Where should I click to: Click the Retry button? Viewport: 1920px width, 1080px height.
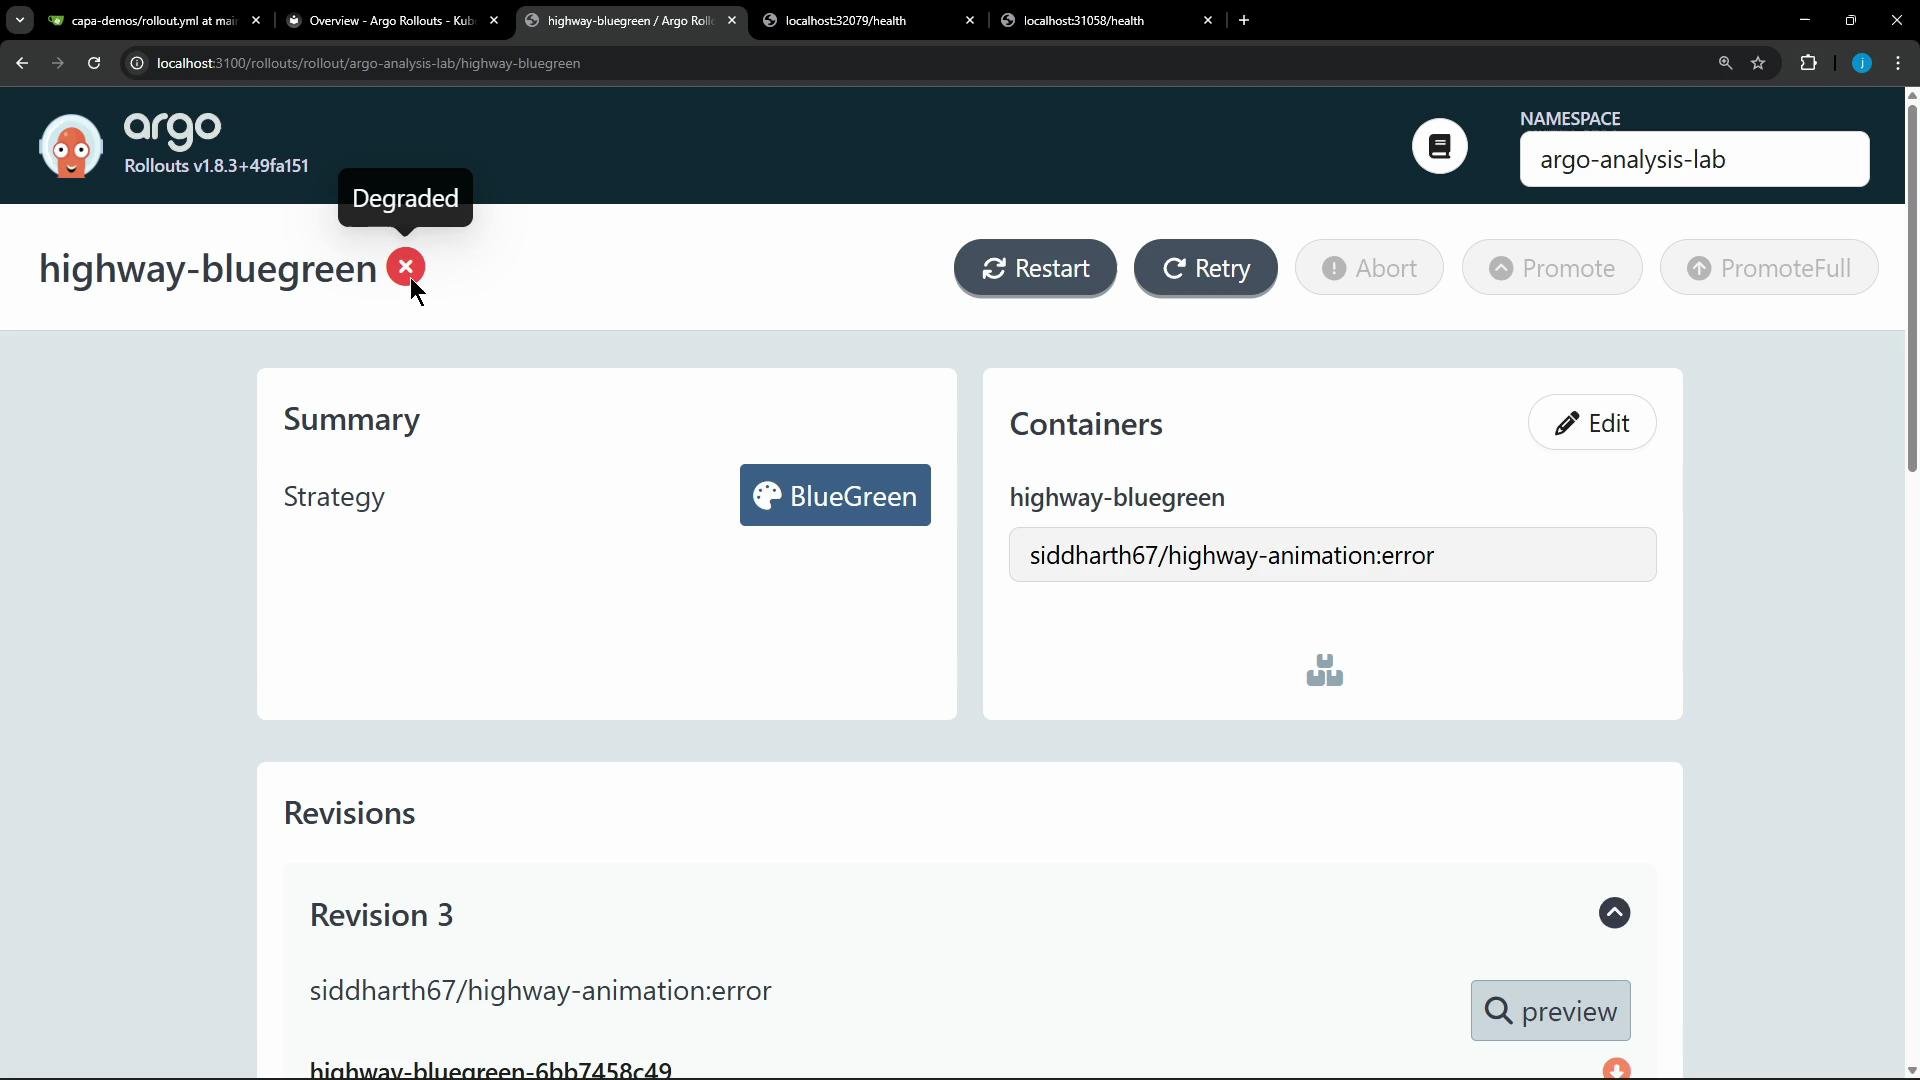[x=1206, y=268]
